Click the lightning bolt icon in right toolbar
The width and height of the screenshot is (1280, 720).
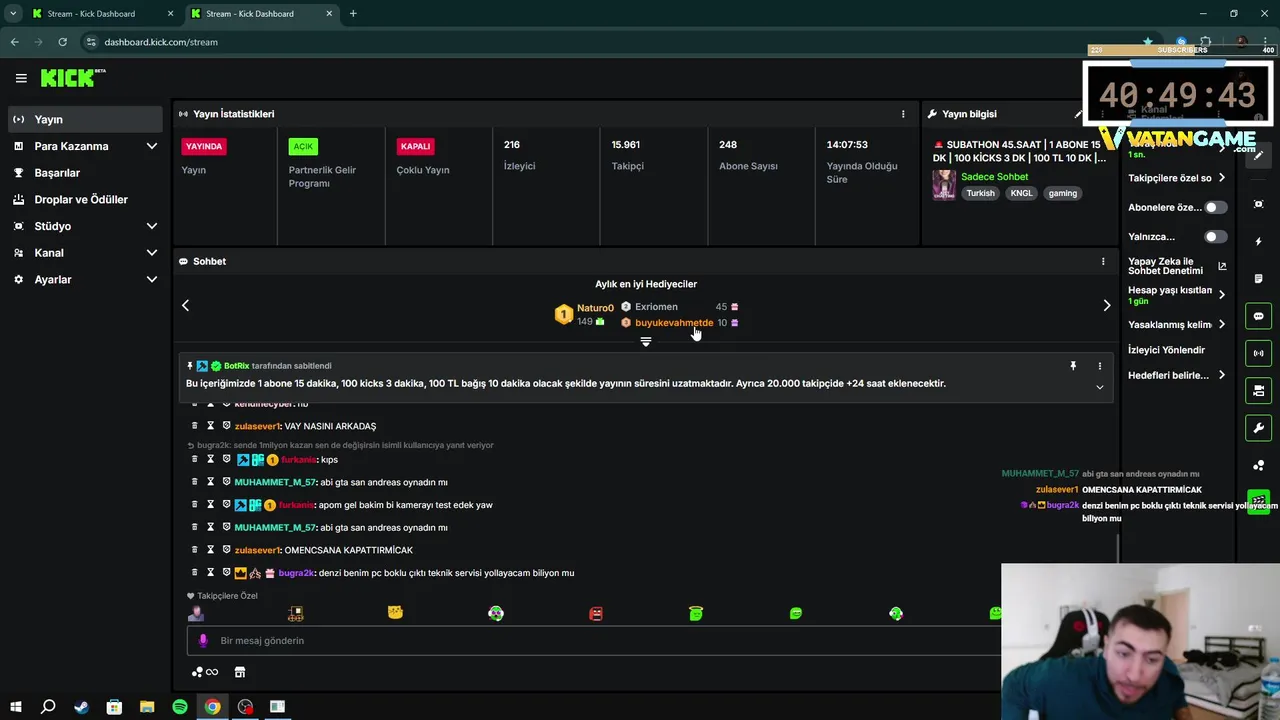click(1258, 242)
